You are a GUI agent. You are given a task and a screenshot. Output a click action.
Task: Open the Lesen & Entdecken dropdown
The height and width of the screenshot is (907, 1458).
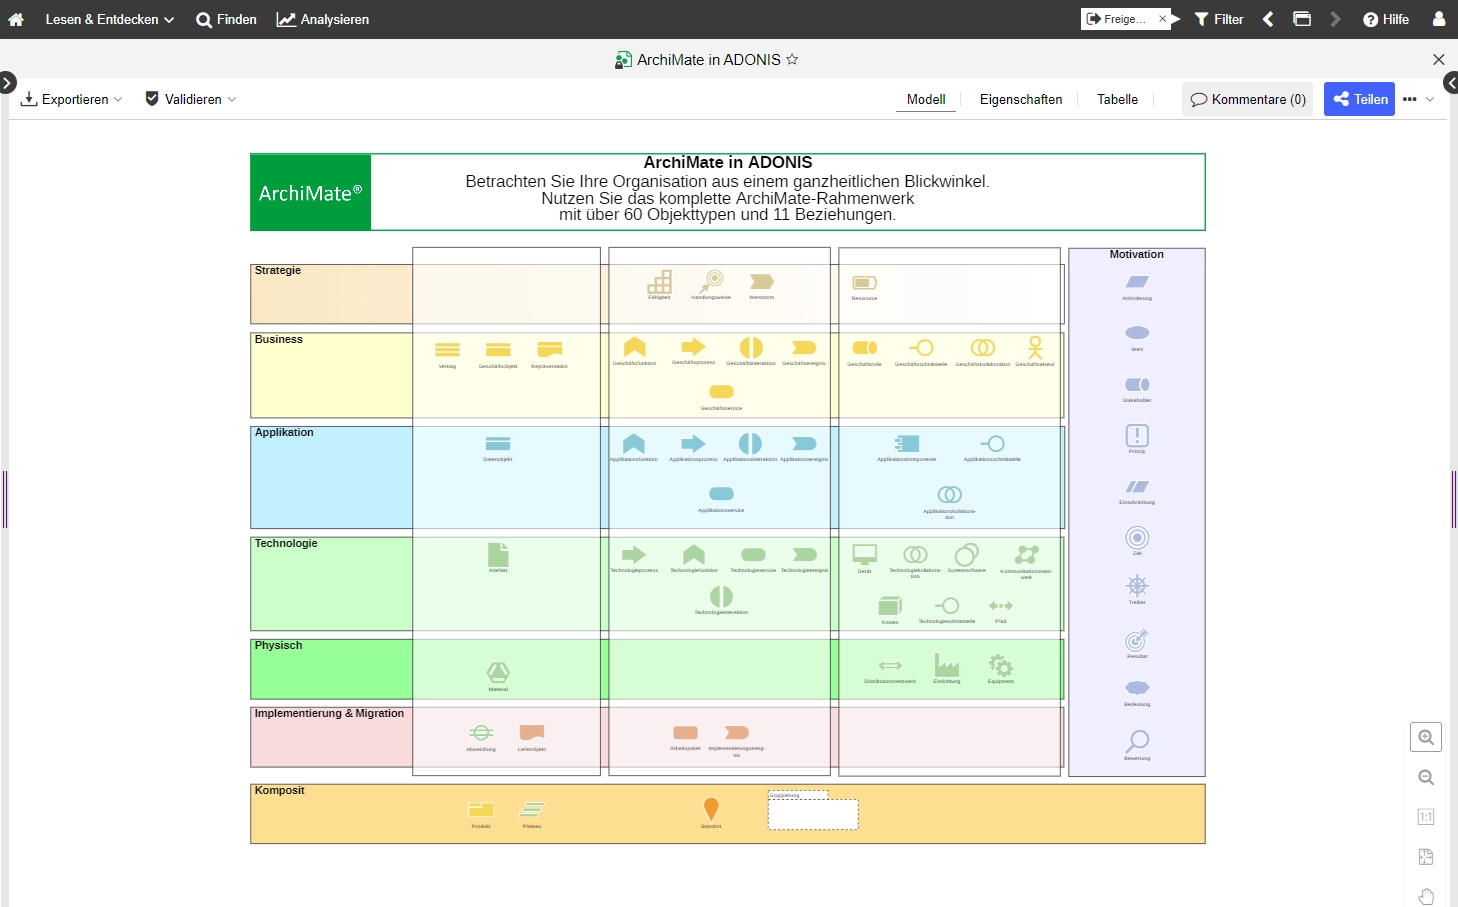pos(109,19)
